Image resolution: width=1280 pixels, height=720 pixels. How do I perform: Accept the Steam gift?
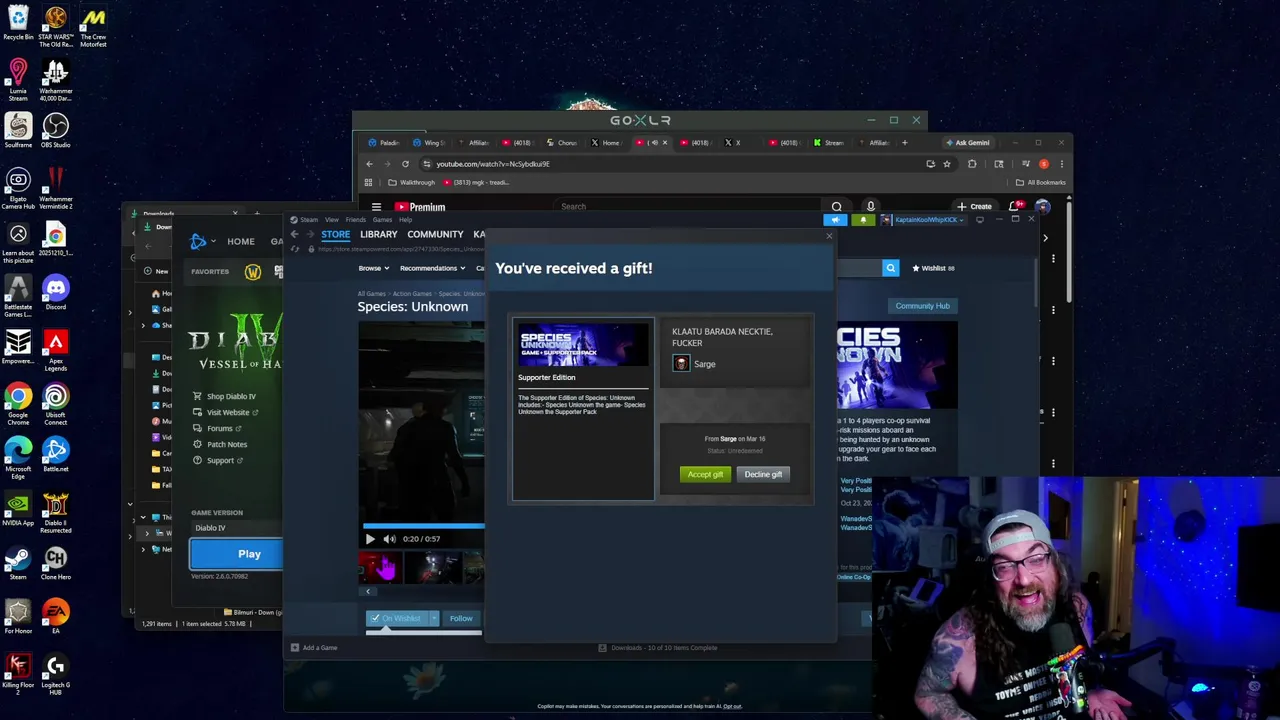(705, 474)
